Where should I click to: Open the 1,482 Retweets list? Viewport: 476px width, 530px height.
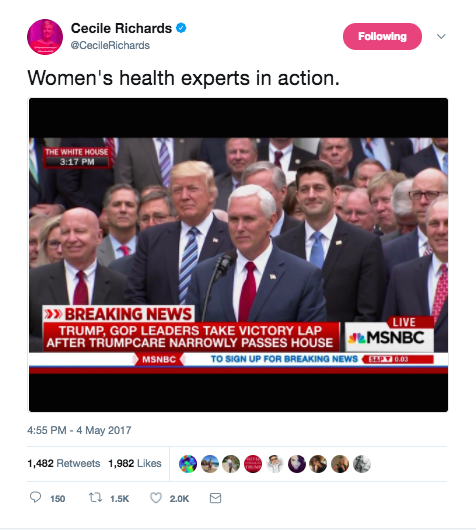[64, 463]
